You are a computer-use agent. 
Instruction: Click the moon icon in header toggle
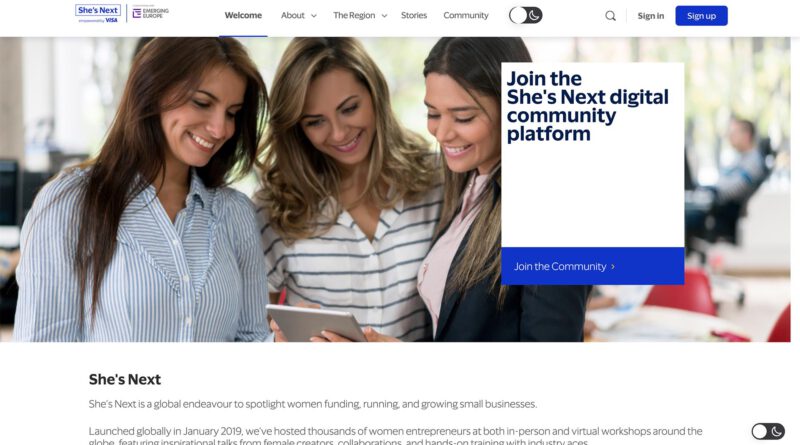pyautogui.click(x=534, y=15)
